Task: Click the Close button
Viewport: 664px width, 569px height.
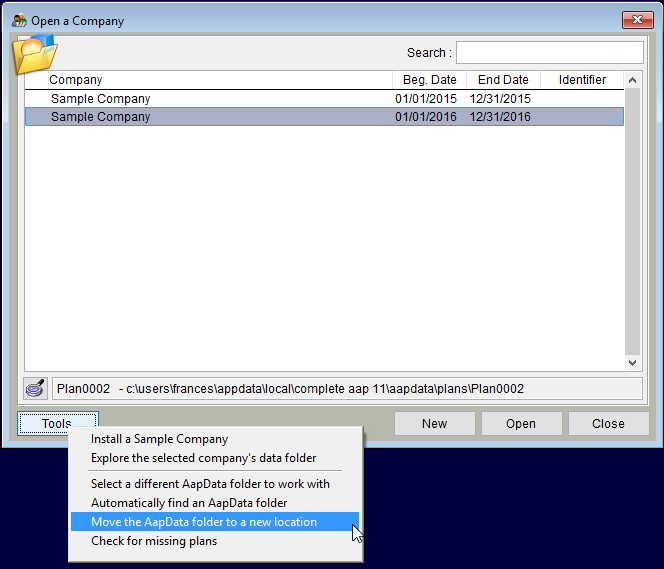Action: pyautogui.click(x=608, y=423)
